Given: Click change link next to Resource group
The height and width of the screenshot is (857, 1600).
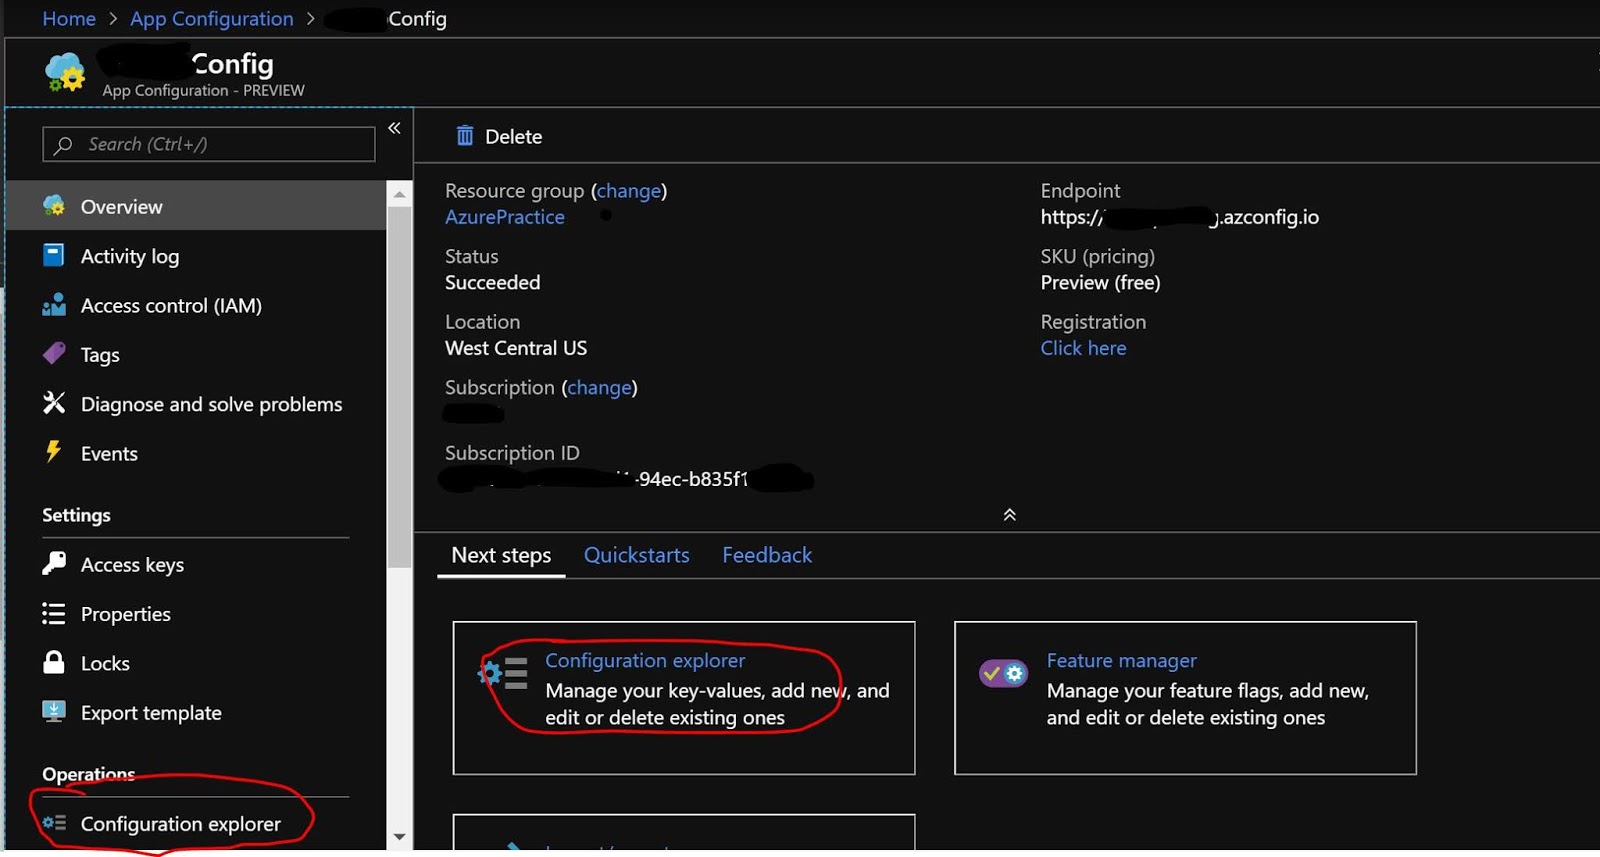Looking at the screenshot, I should (x=629, y=190).
